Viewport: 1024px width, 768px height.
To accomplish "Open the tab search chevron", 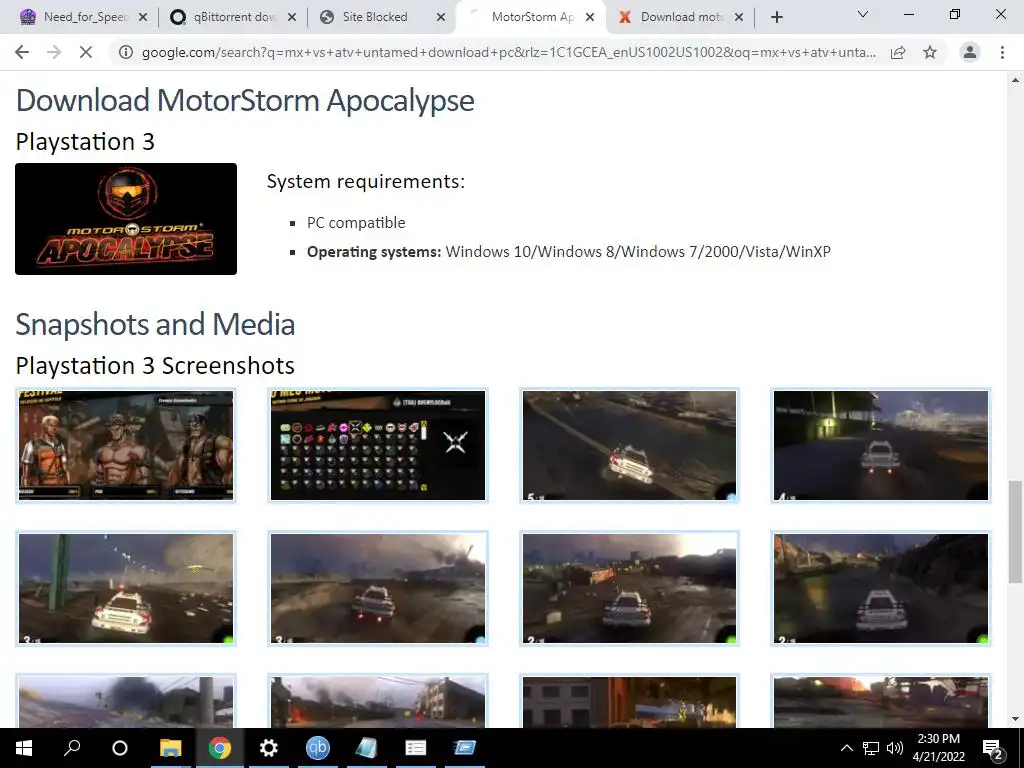I will coord(863,14).
